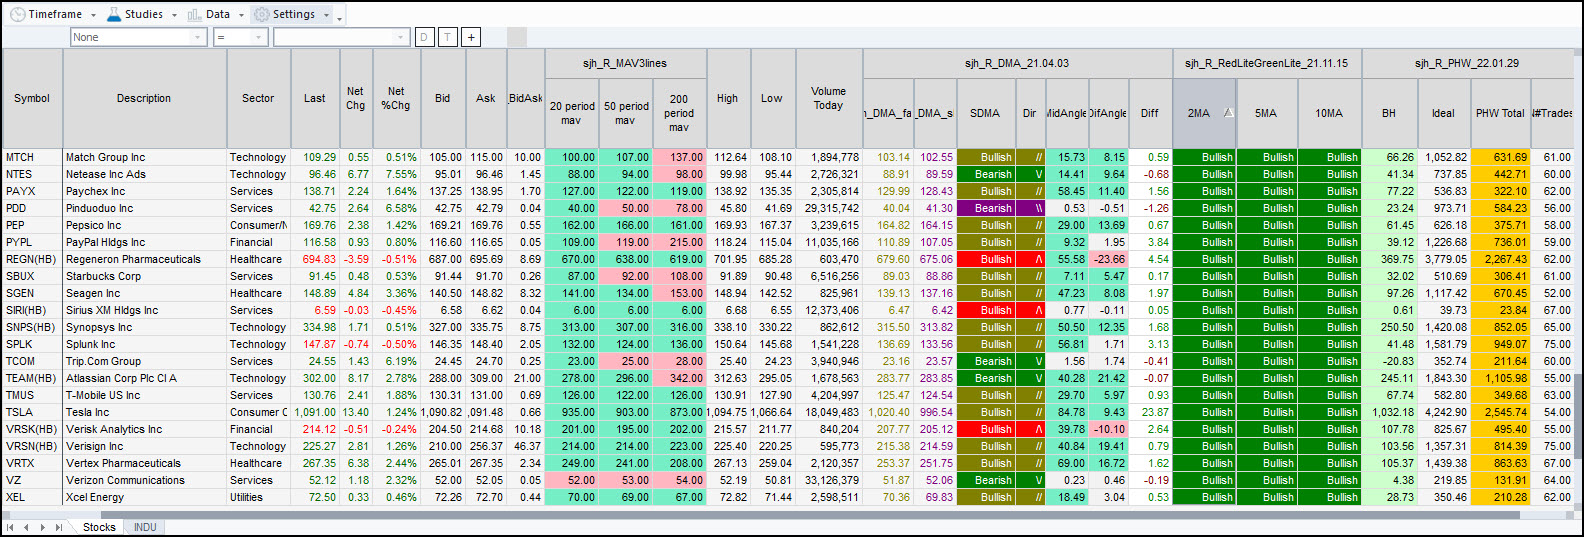Screen dimensions: 1584x537
Task: Open the Studies dropdown arrow
Action: pos(174,15)
